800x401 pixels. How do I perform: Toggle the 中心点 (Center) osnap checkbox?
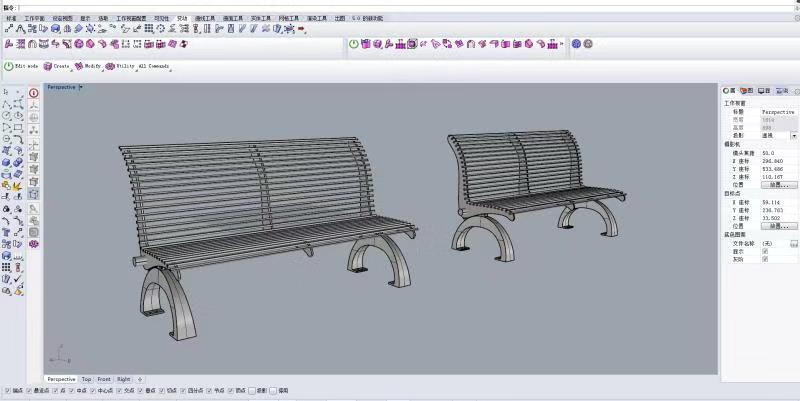tap(93, 391)
